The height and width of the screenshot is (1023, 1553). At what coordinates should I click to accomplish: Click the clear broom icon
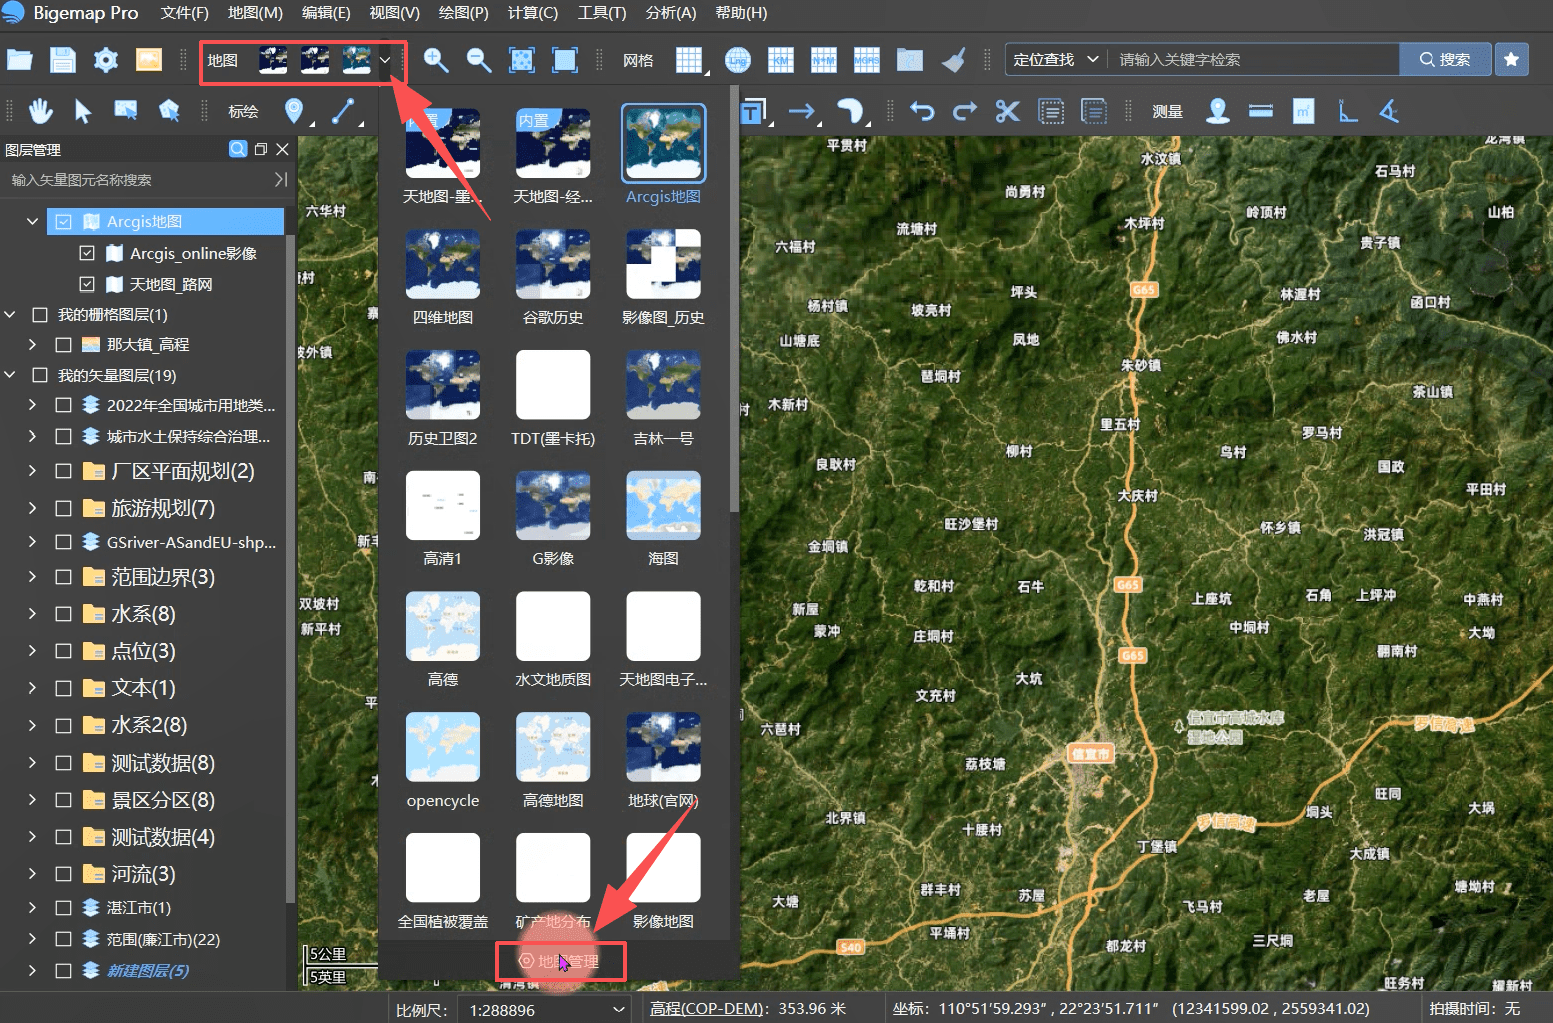point(953,60)
